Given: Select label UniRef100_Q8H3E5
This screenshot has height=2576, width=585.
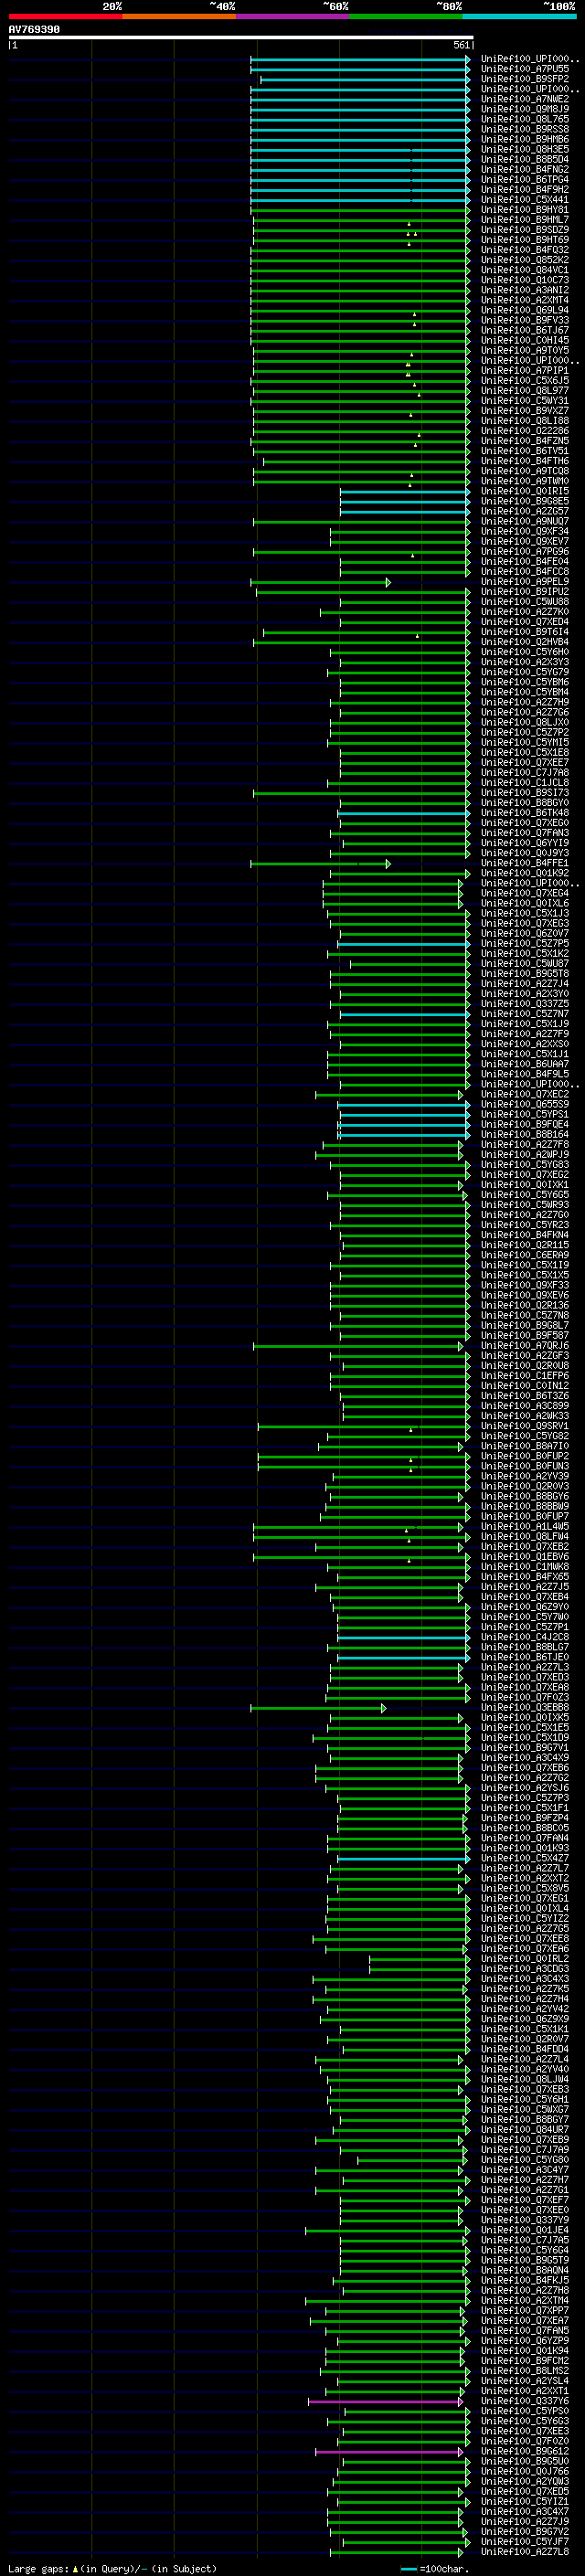Looking at the screenshot, I should coord(525,149).
